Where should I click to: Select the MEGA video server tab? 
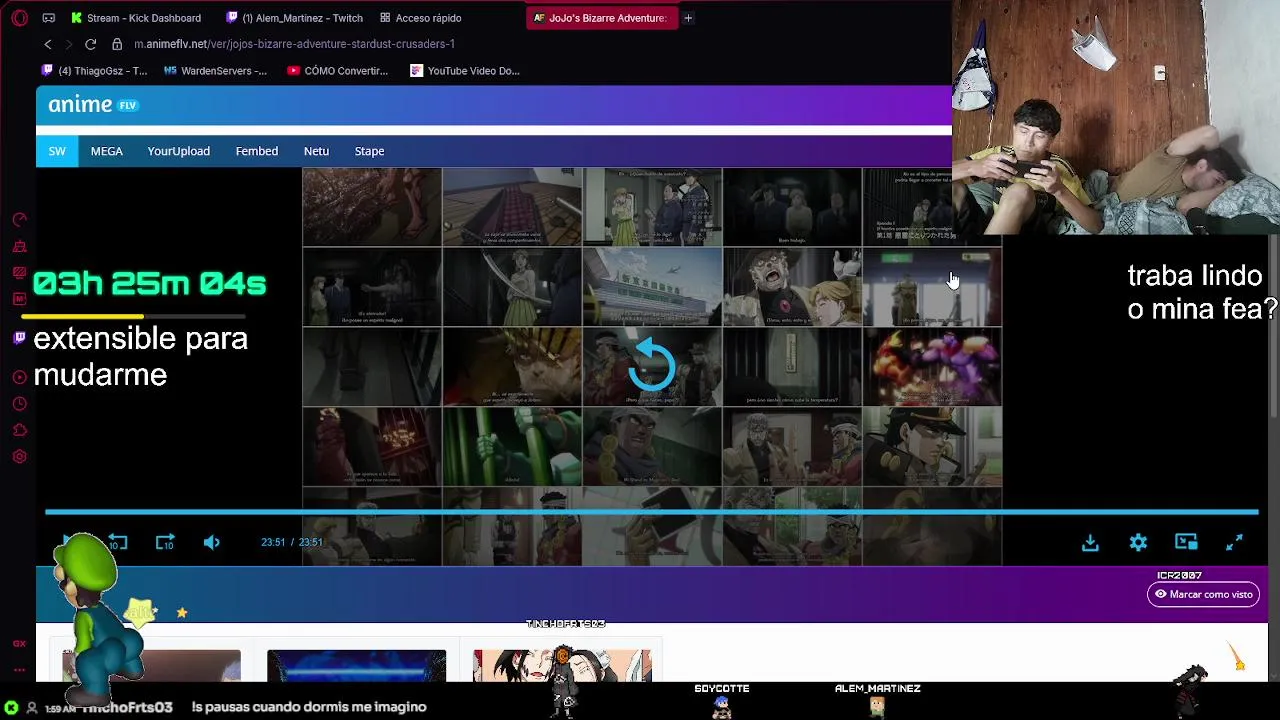click(107, 151)
